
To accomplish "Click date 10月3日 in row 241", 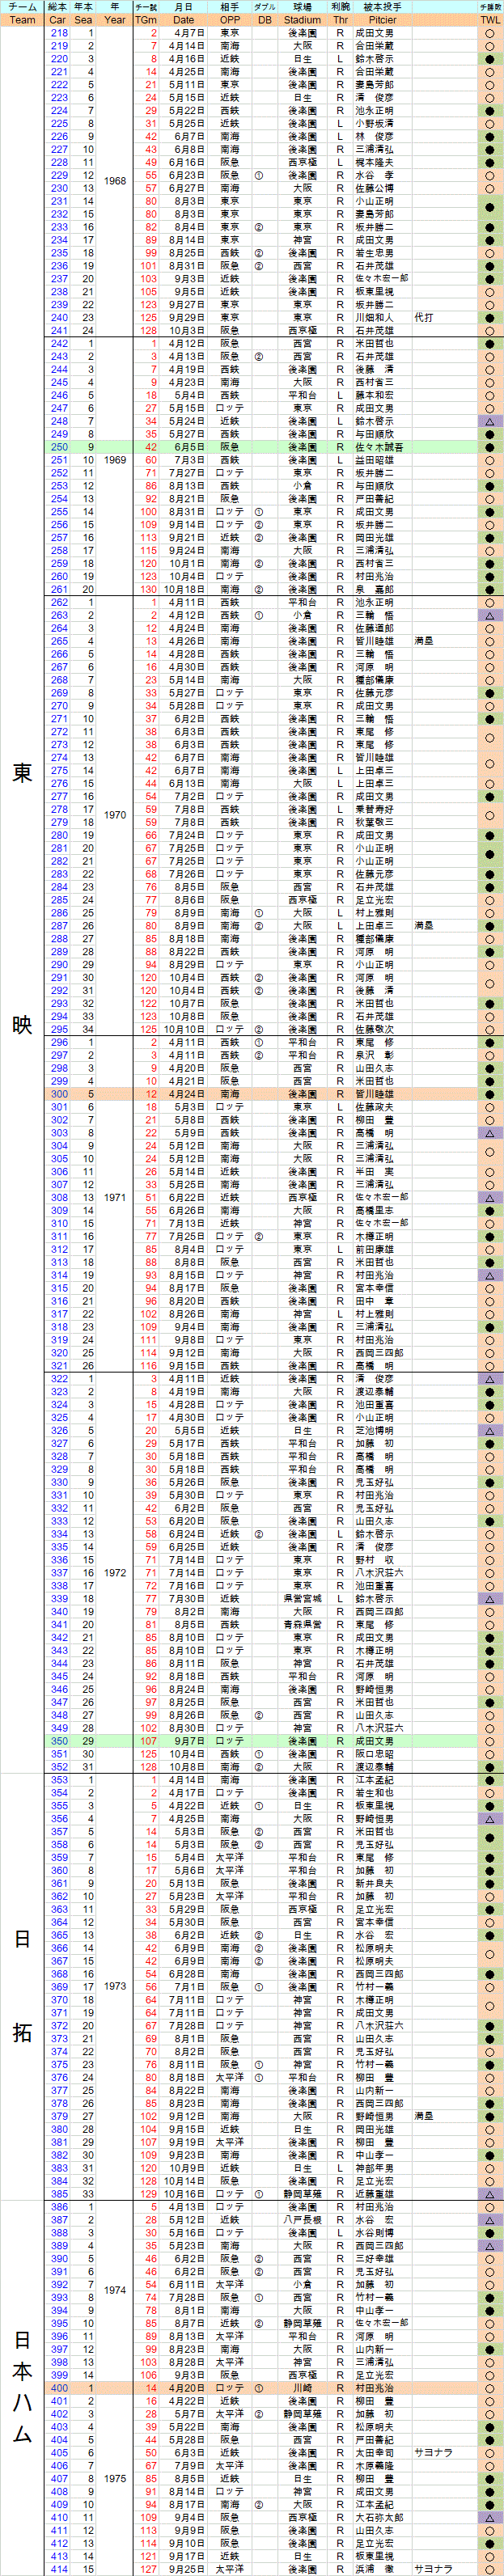I will tap(187, 330).
